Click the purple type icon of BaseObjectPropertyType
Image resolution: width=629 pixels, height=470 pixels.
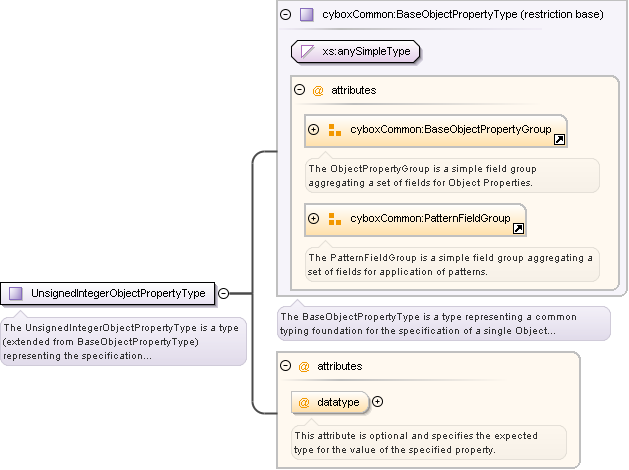click(x=307, y=15)
